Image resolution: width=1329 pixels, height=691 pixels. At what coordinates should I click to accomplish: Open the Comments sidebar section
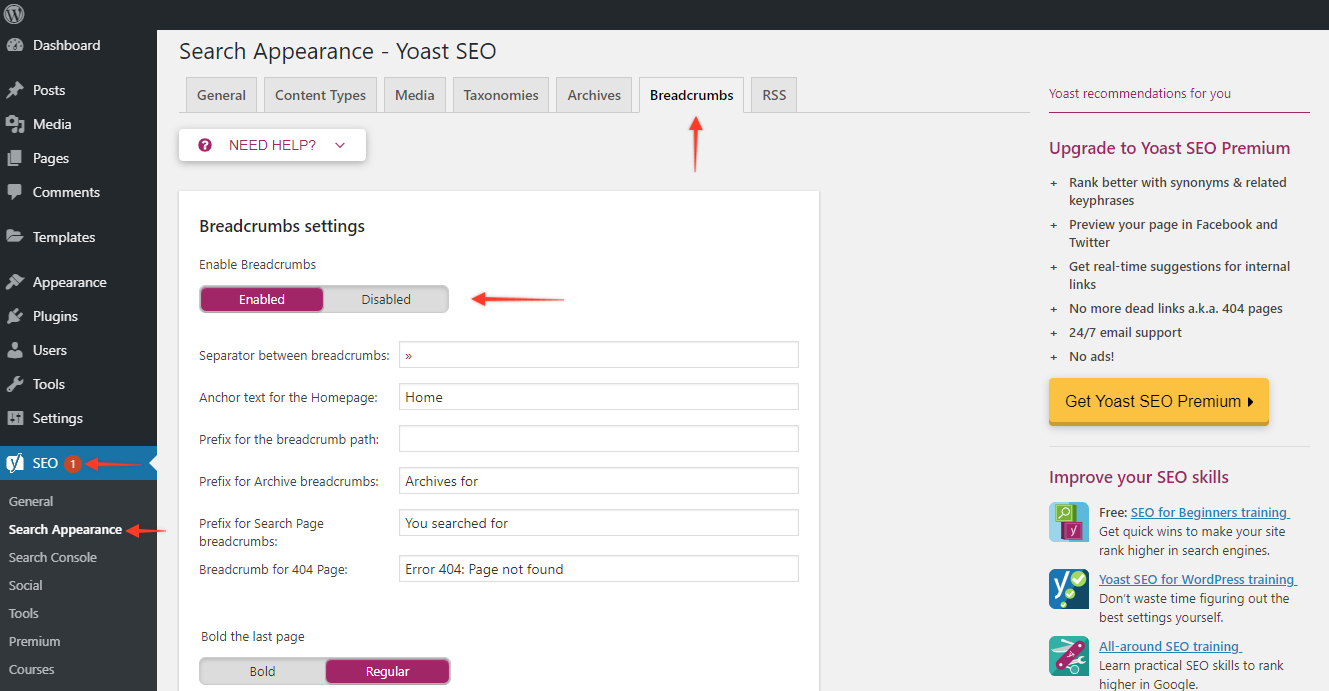point(18,191)
